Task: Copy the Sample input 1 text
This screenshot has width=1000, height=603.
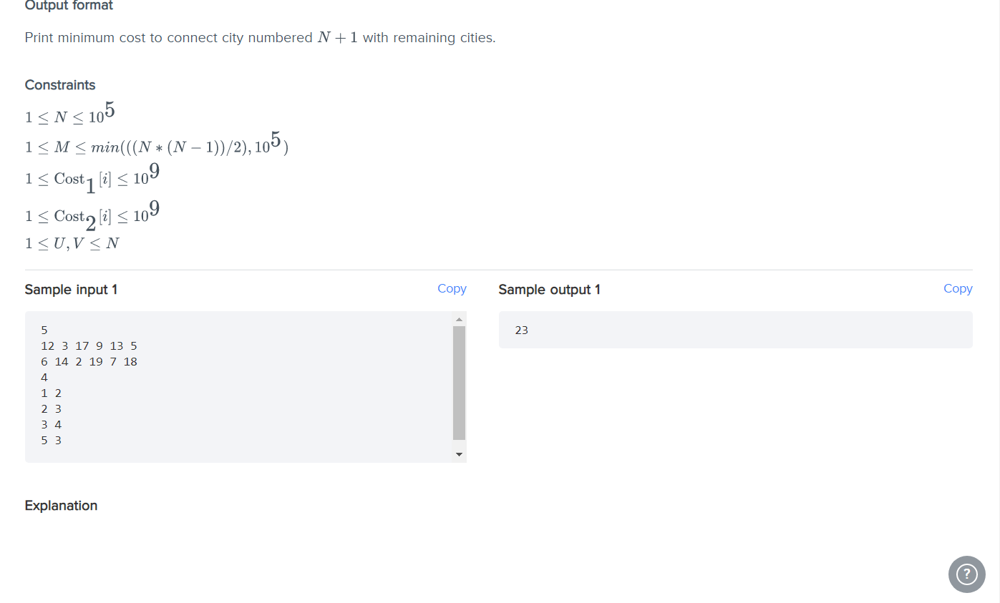Action: (x=452, y=289)
